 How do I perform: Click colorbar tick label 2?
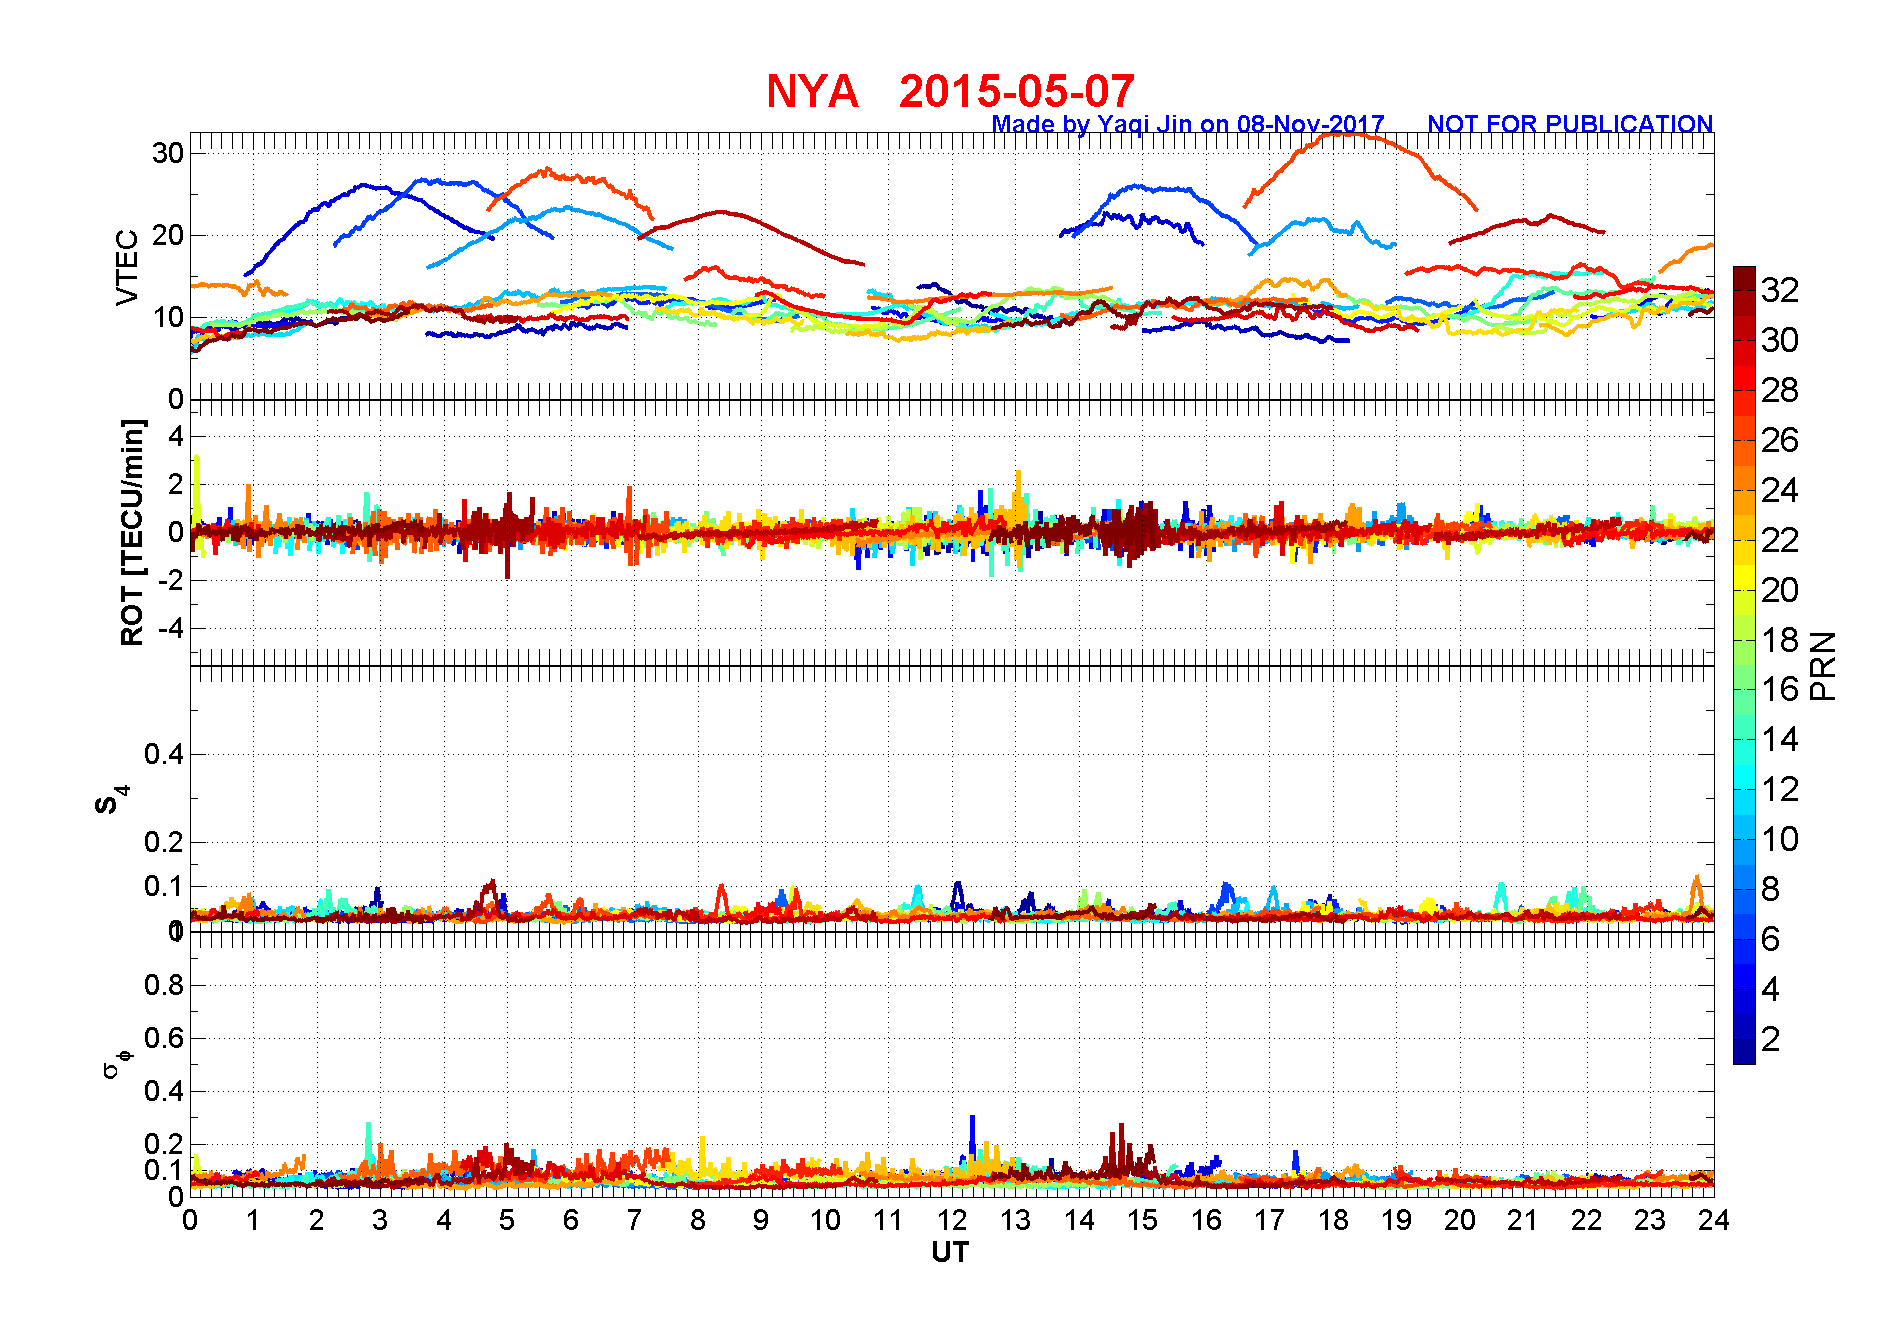pyautogui.click(x=1771, y=1039)
